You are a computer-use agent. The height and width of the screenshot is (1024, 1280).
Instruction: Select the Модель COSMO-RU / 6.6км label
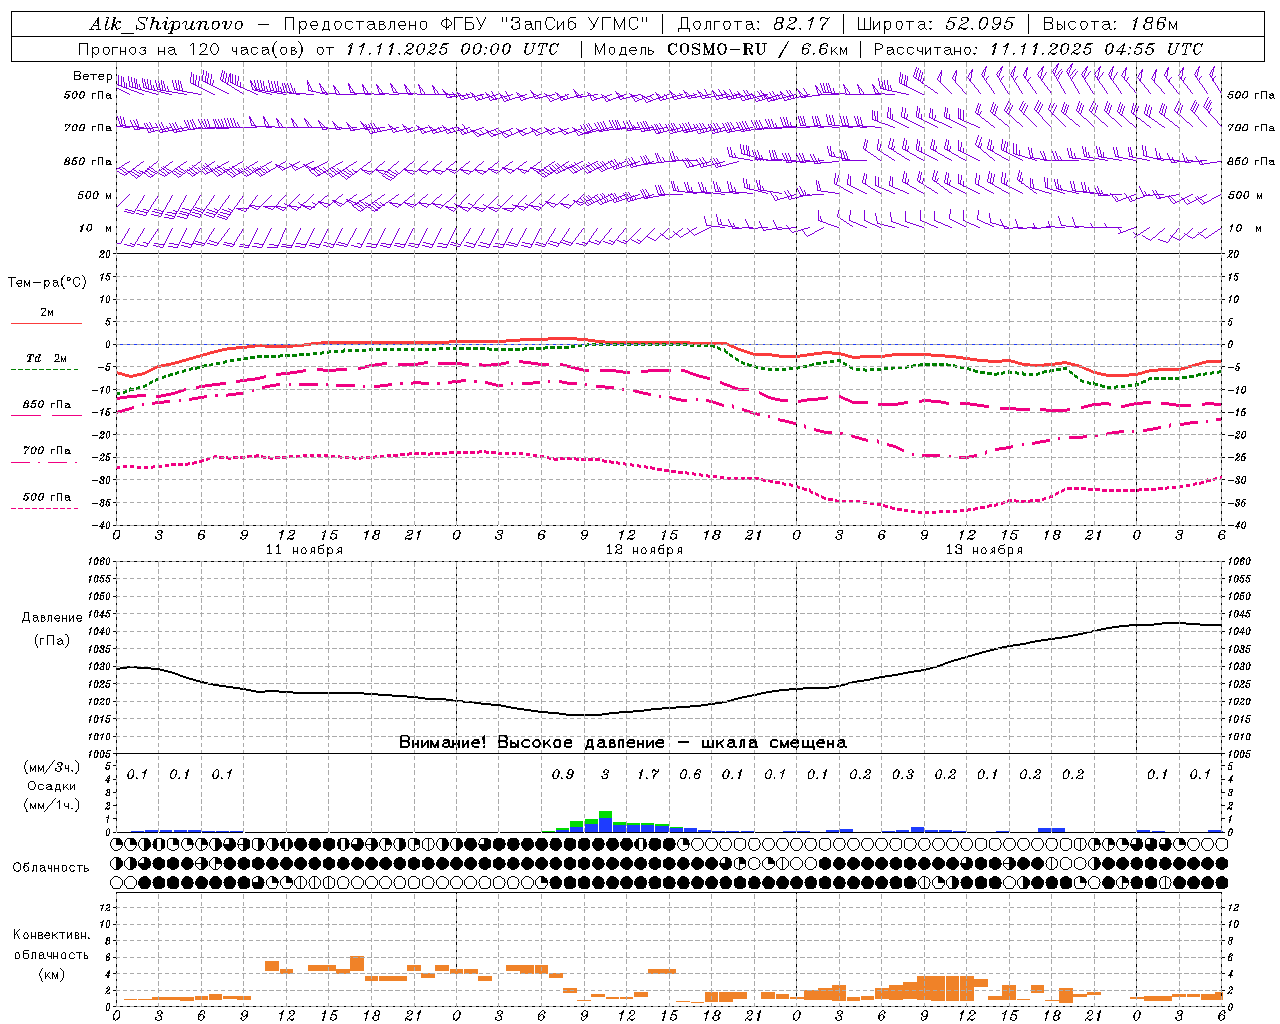pyautogui.click(x=721, y=49)
